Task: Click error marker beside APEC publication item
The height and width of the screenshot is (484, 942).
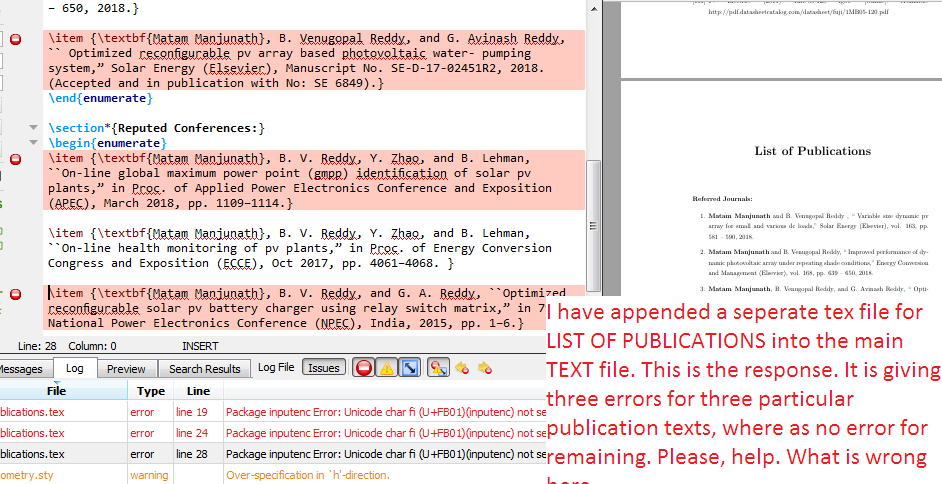Action: 16,159
